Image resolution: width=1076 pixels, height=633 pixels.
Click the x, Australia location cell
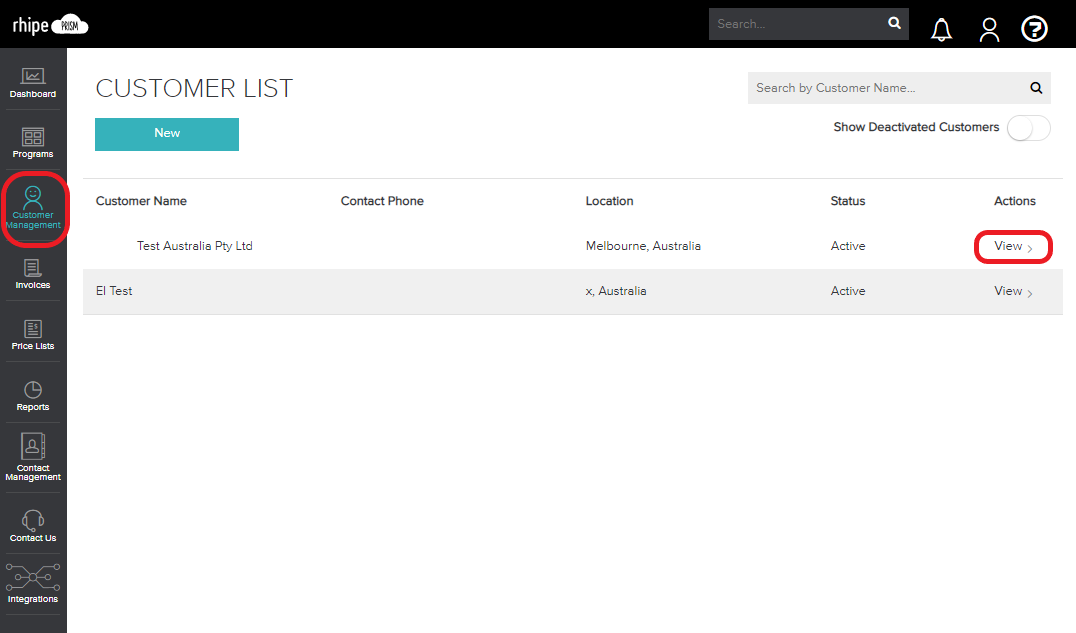616,291
